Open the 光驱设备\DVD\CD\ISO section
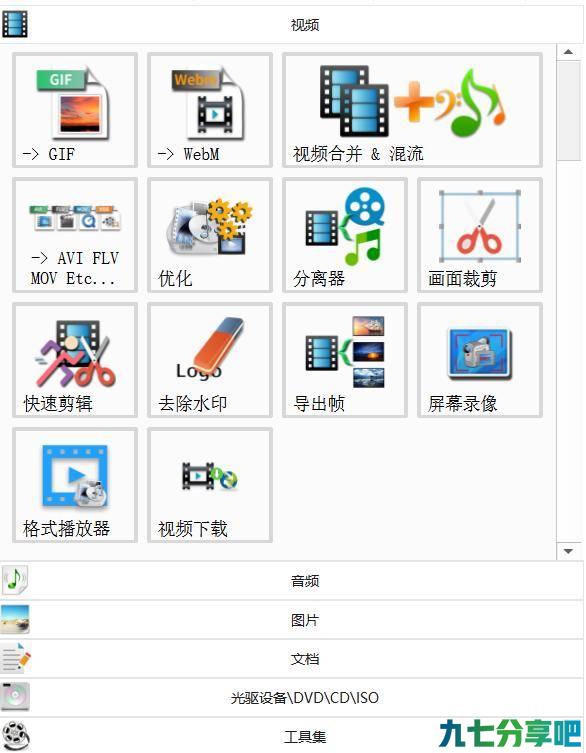 point(292,698)
